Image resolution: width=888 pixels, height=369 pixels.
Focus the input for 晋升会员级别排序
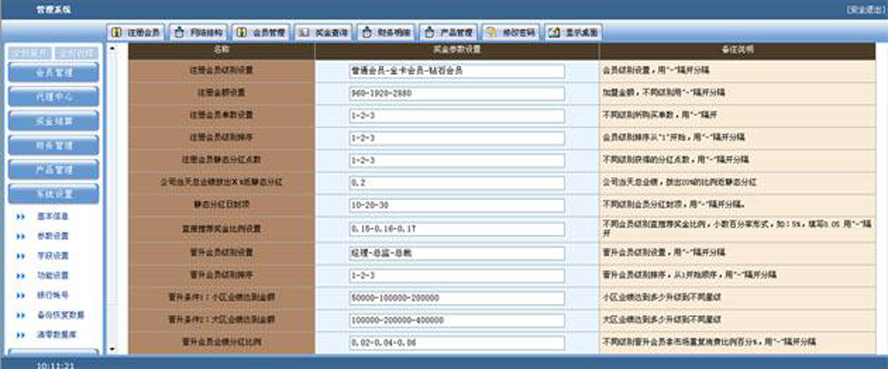pos(456,276)
